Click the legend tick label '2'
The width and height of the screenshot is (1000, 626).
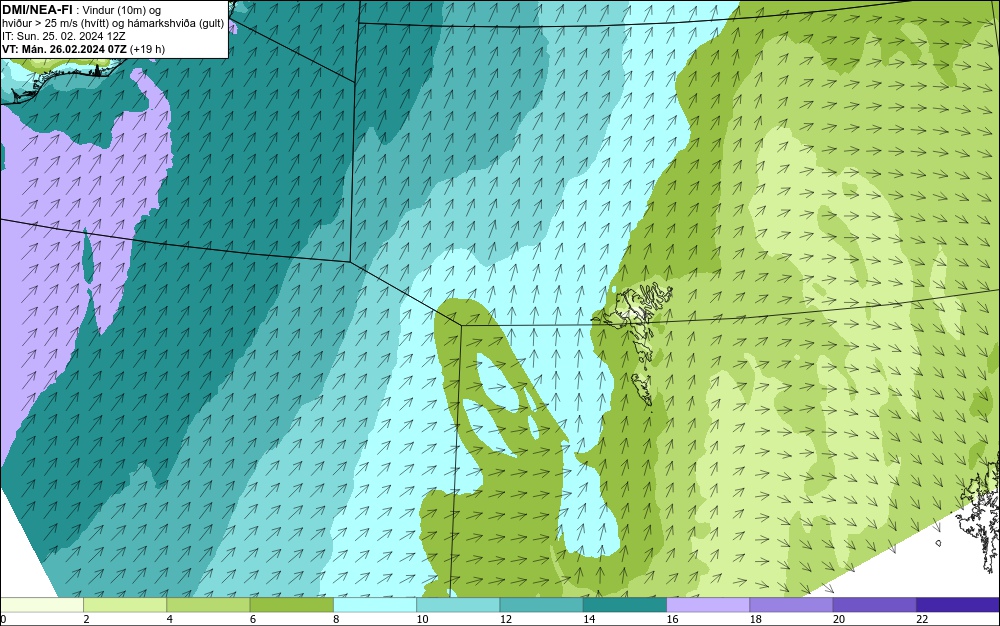[86, 619]
